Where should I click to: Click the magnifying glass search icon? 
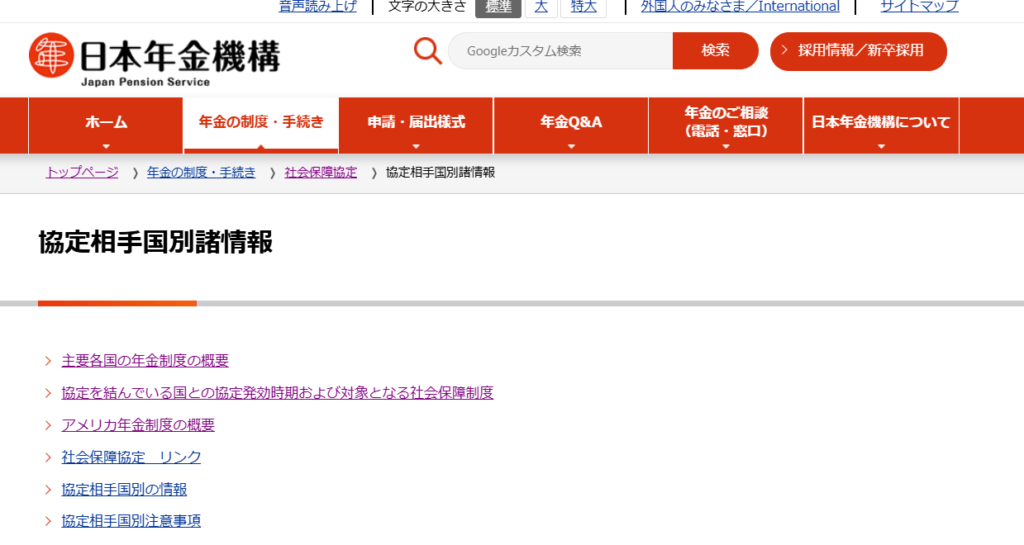click(428, 51)
